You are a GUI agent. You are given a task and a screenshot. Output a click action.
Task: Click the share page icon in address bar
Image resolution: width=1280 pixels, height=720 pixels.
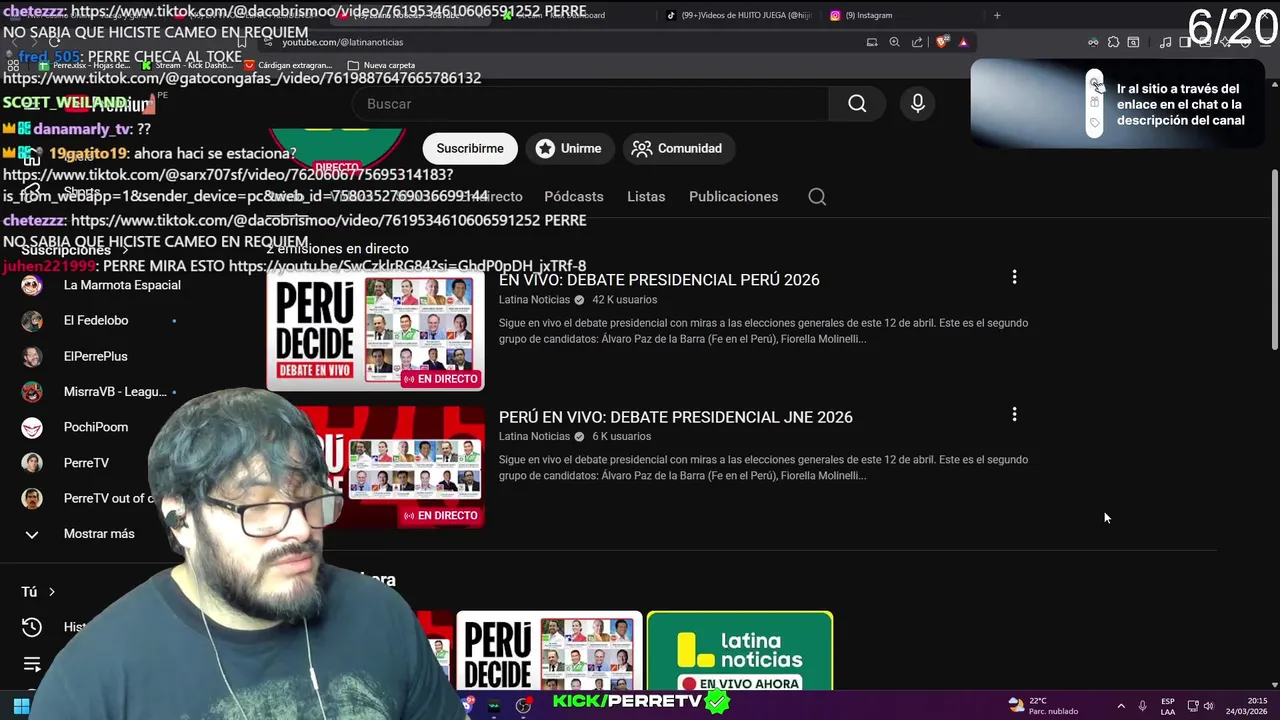917,42
